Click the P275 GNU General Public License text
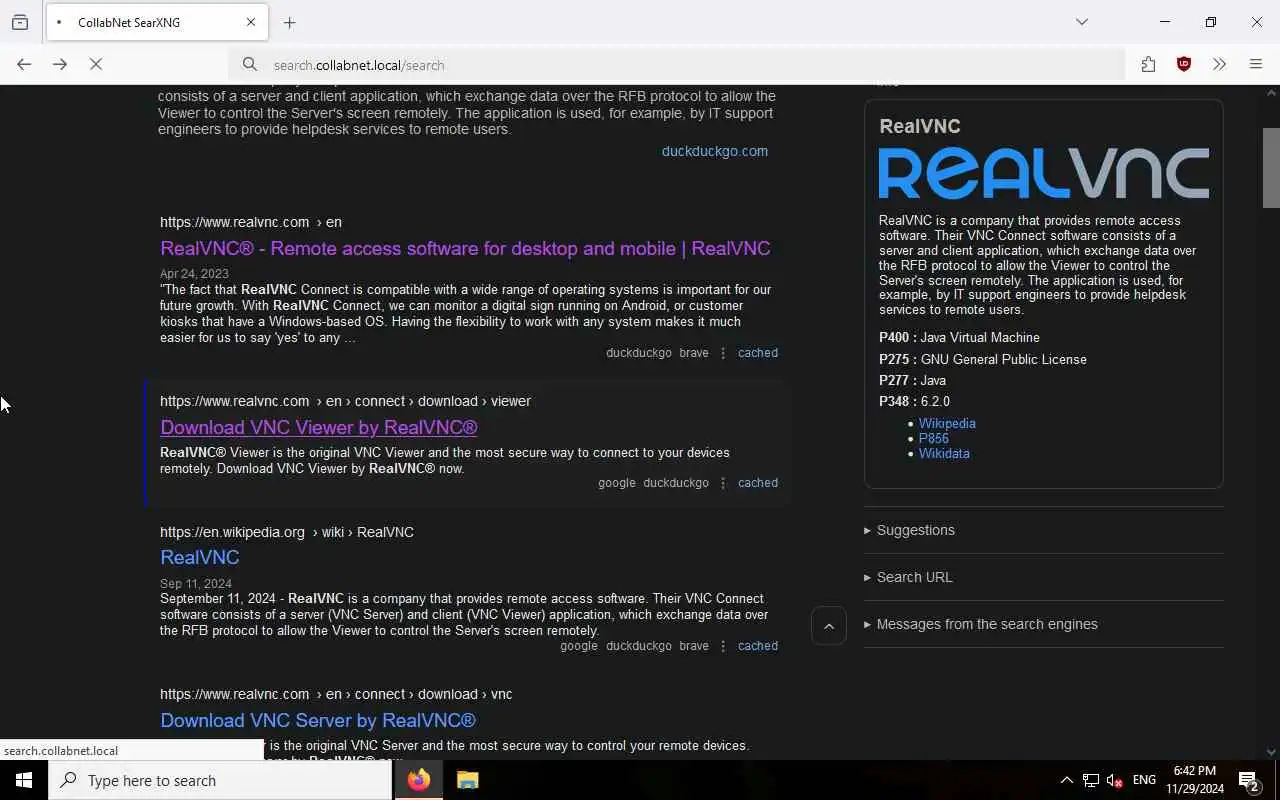The width and height of the screenshot is (1280, 800). pyautogui.click(x=983, y=359)
